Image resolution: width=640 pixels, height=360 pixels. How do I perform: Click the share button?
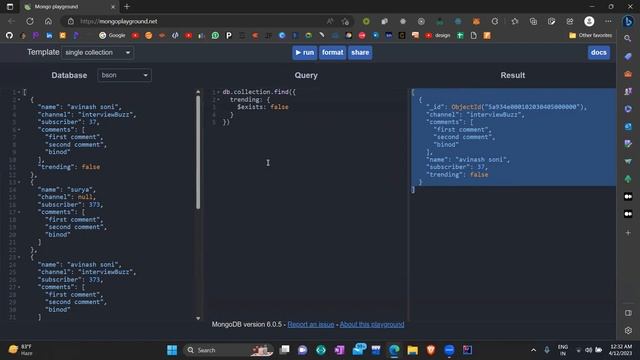[360, 53]
